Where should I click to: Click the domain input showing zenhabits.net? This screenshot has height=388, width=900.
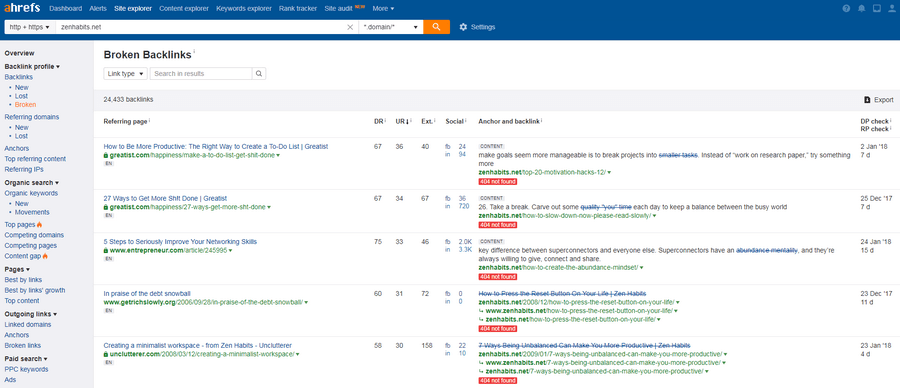(x=201, y=27)
